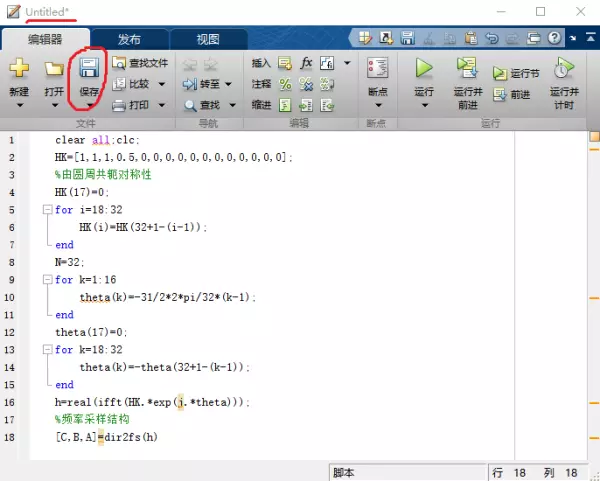The image size is (600, 481).
Task: Open the dropdown arrow under 新建
Action: click(20, 105)
